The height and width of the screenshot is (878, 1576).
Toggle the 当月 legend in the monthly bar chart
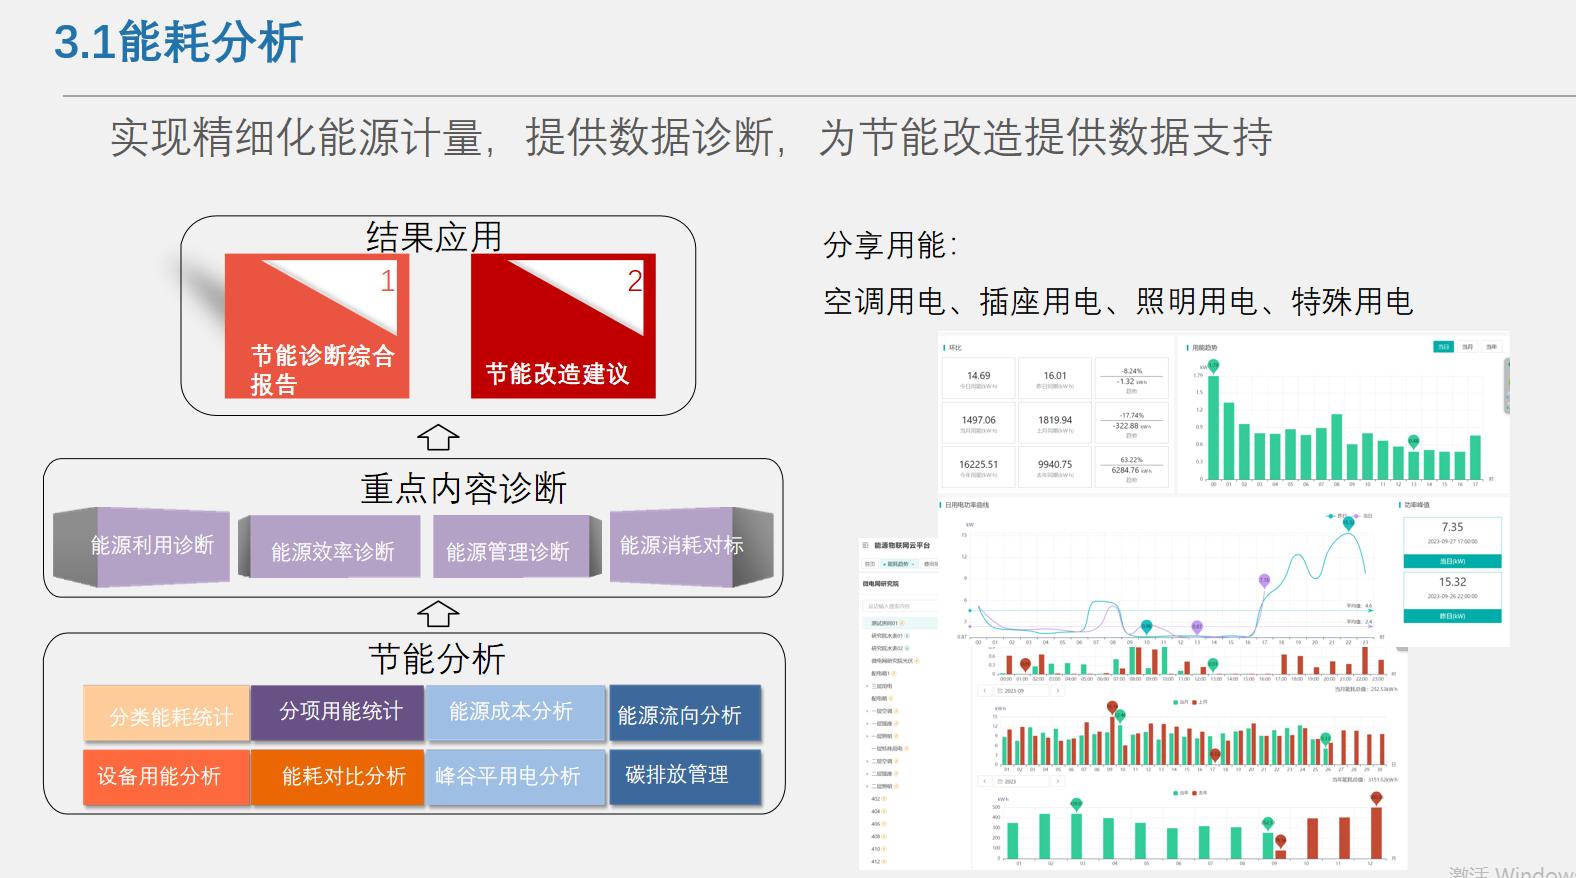point(1181,702)
